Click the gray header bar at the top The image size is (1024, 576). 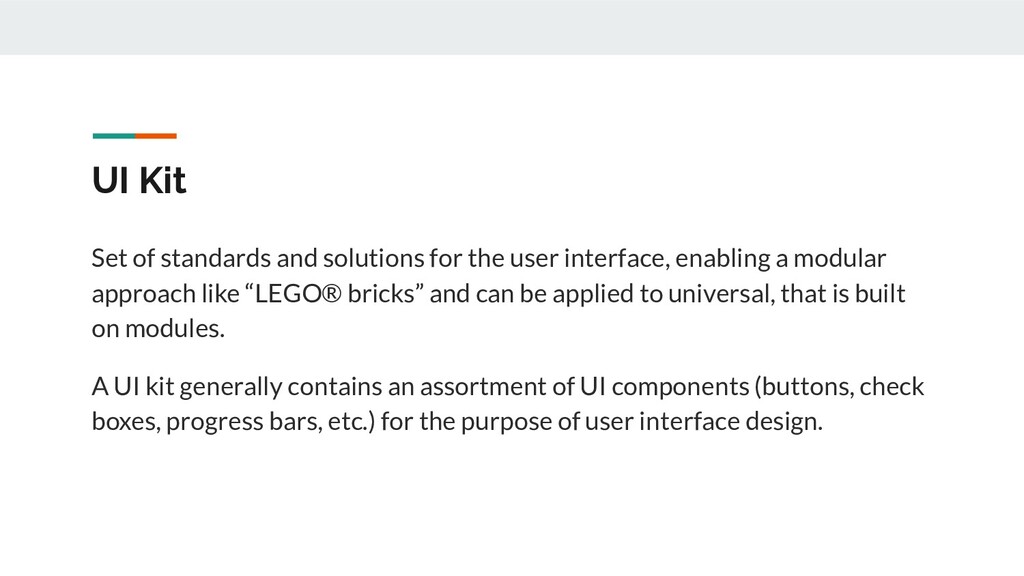point(512,27)
